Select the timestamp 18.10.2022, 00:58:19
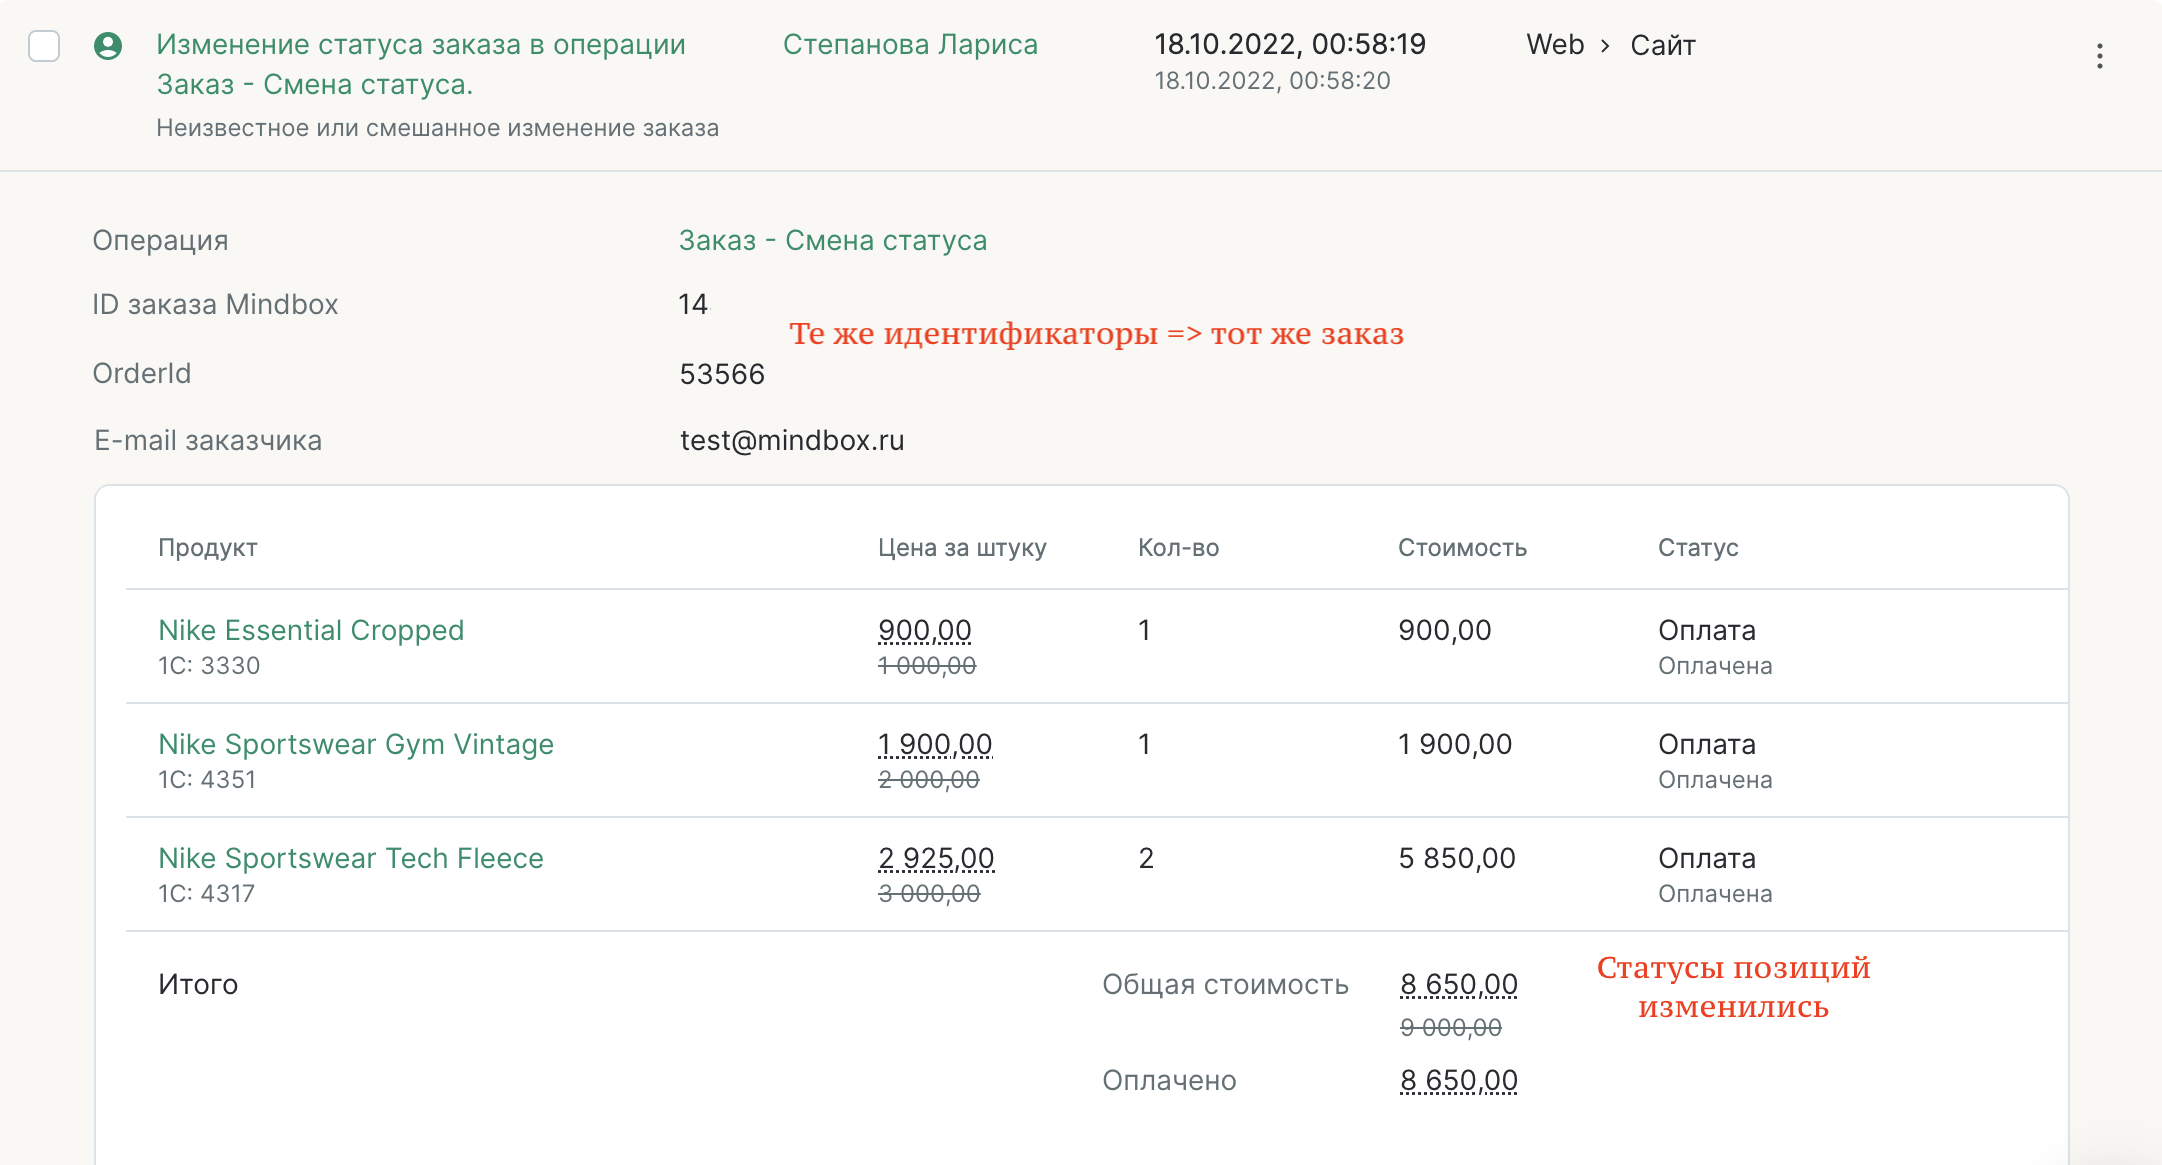 pyautogui.click(x=1290, y=44)
